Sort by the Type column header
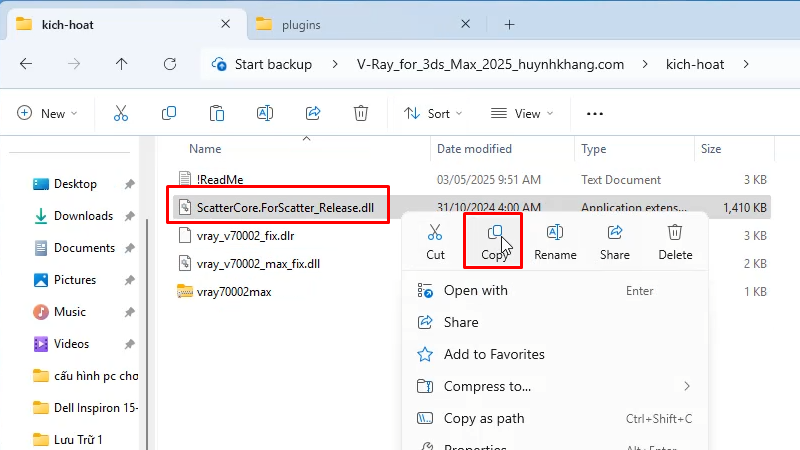 pos(593,149)
